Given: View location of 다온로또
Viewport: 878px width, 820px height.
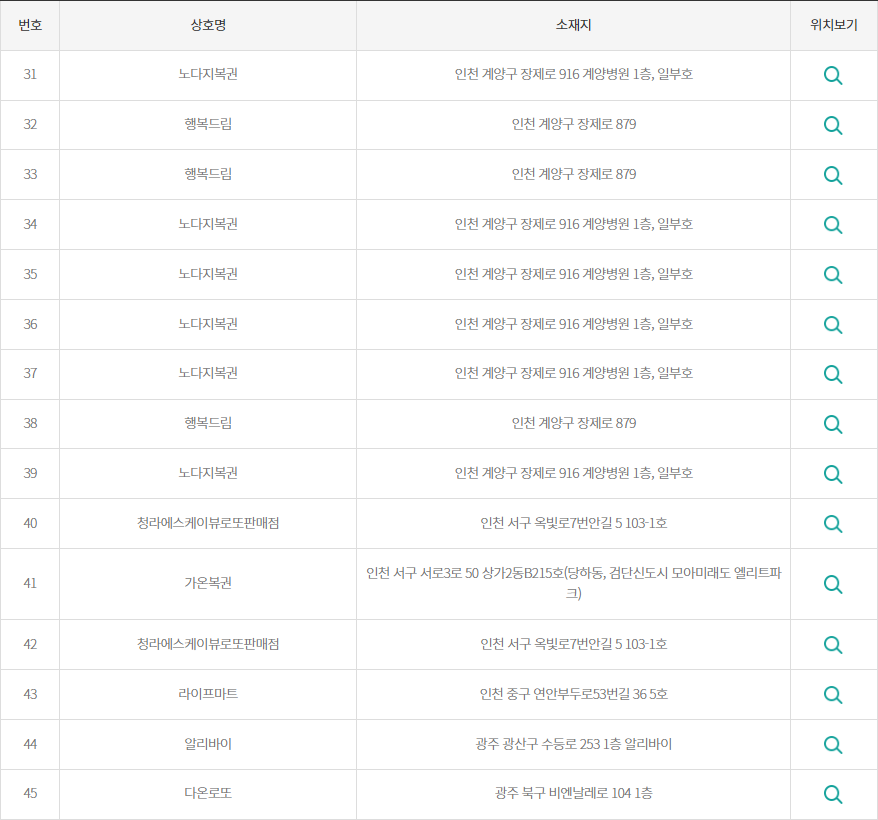Looking at the screenshot, I should pyautogui.click(x=833, y=794).
